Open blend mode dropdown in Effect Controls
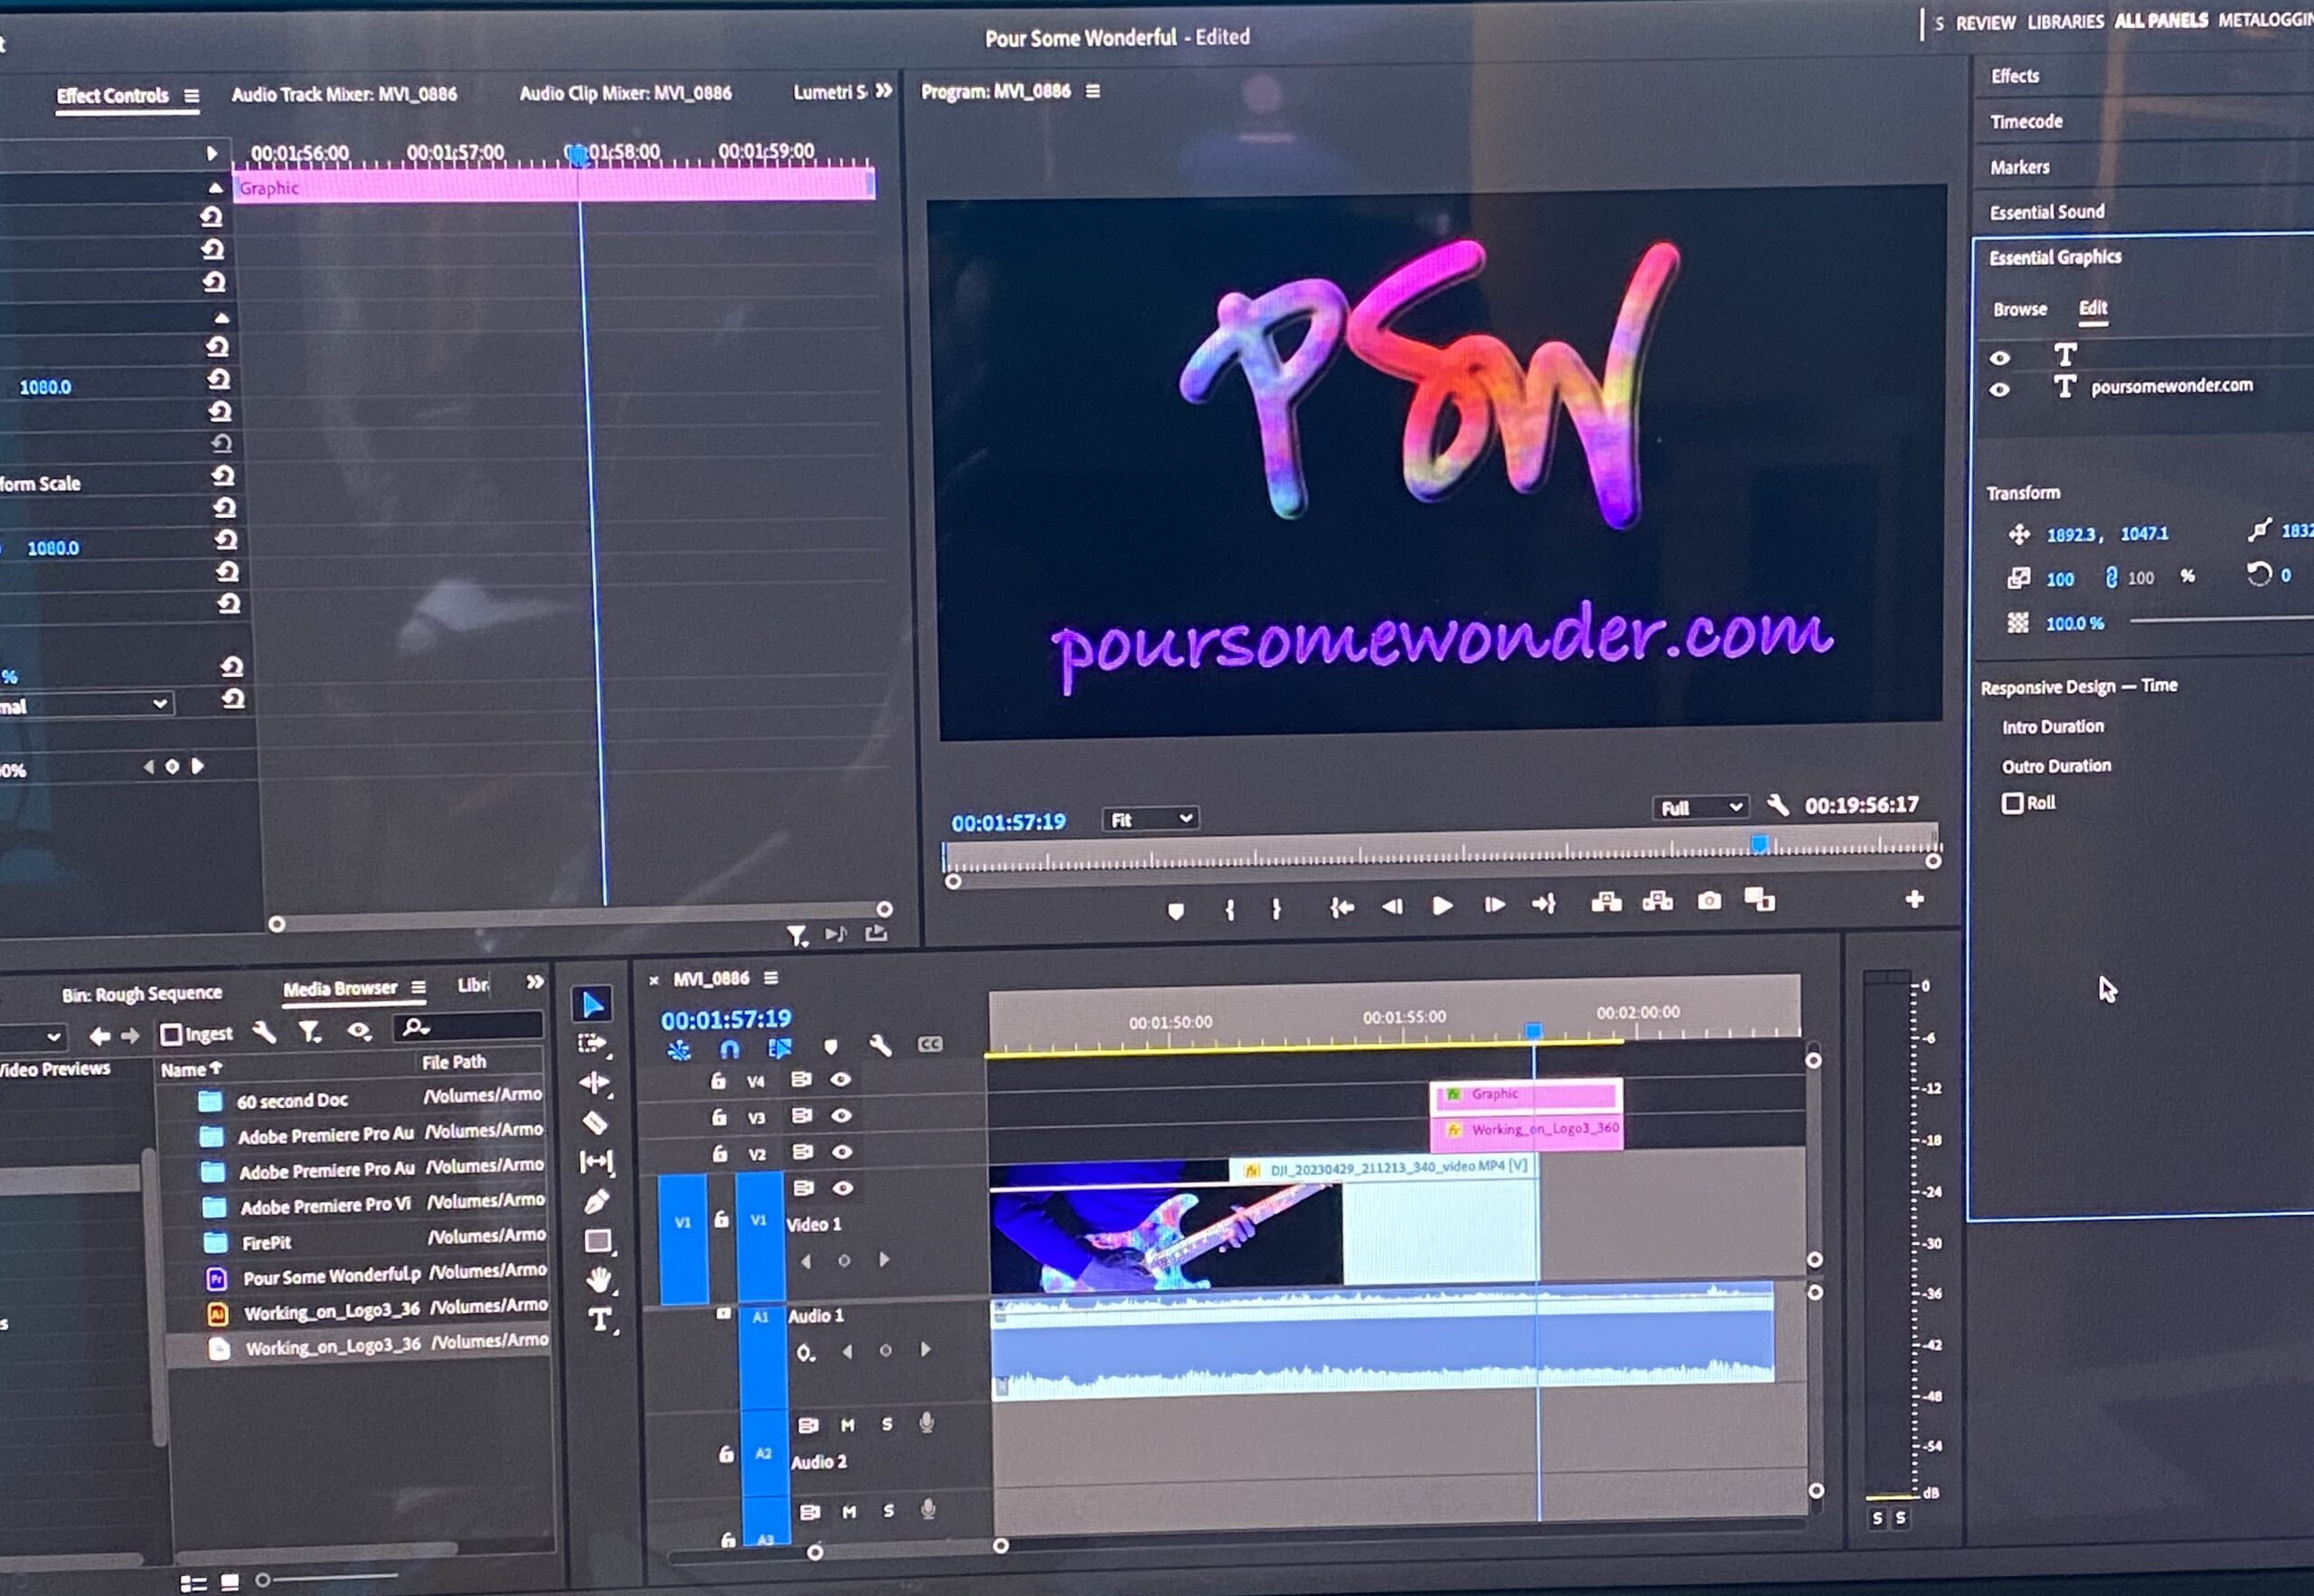The height and width of the screenshot is (1596, 2314). click(87, 705)
